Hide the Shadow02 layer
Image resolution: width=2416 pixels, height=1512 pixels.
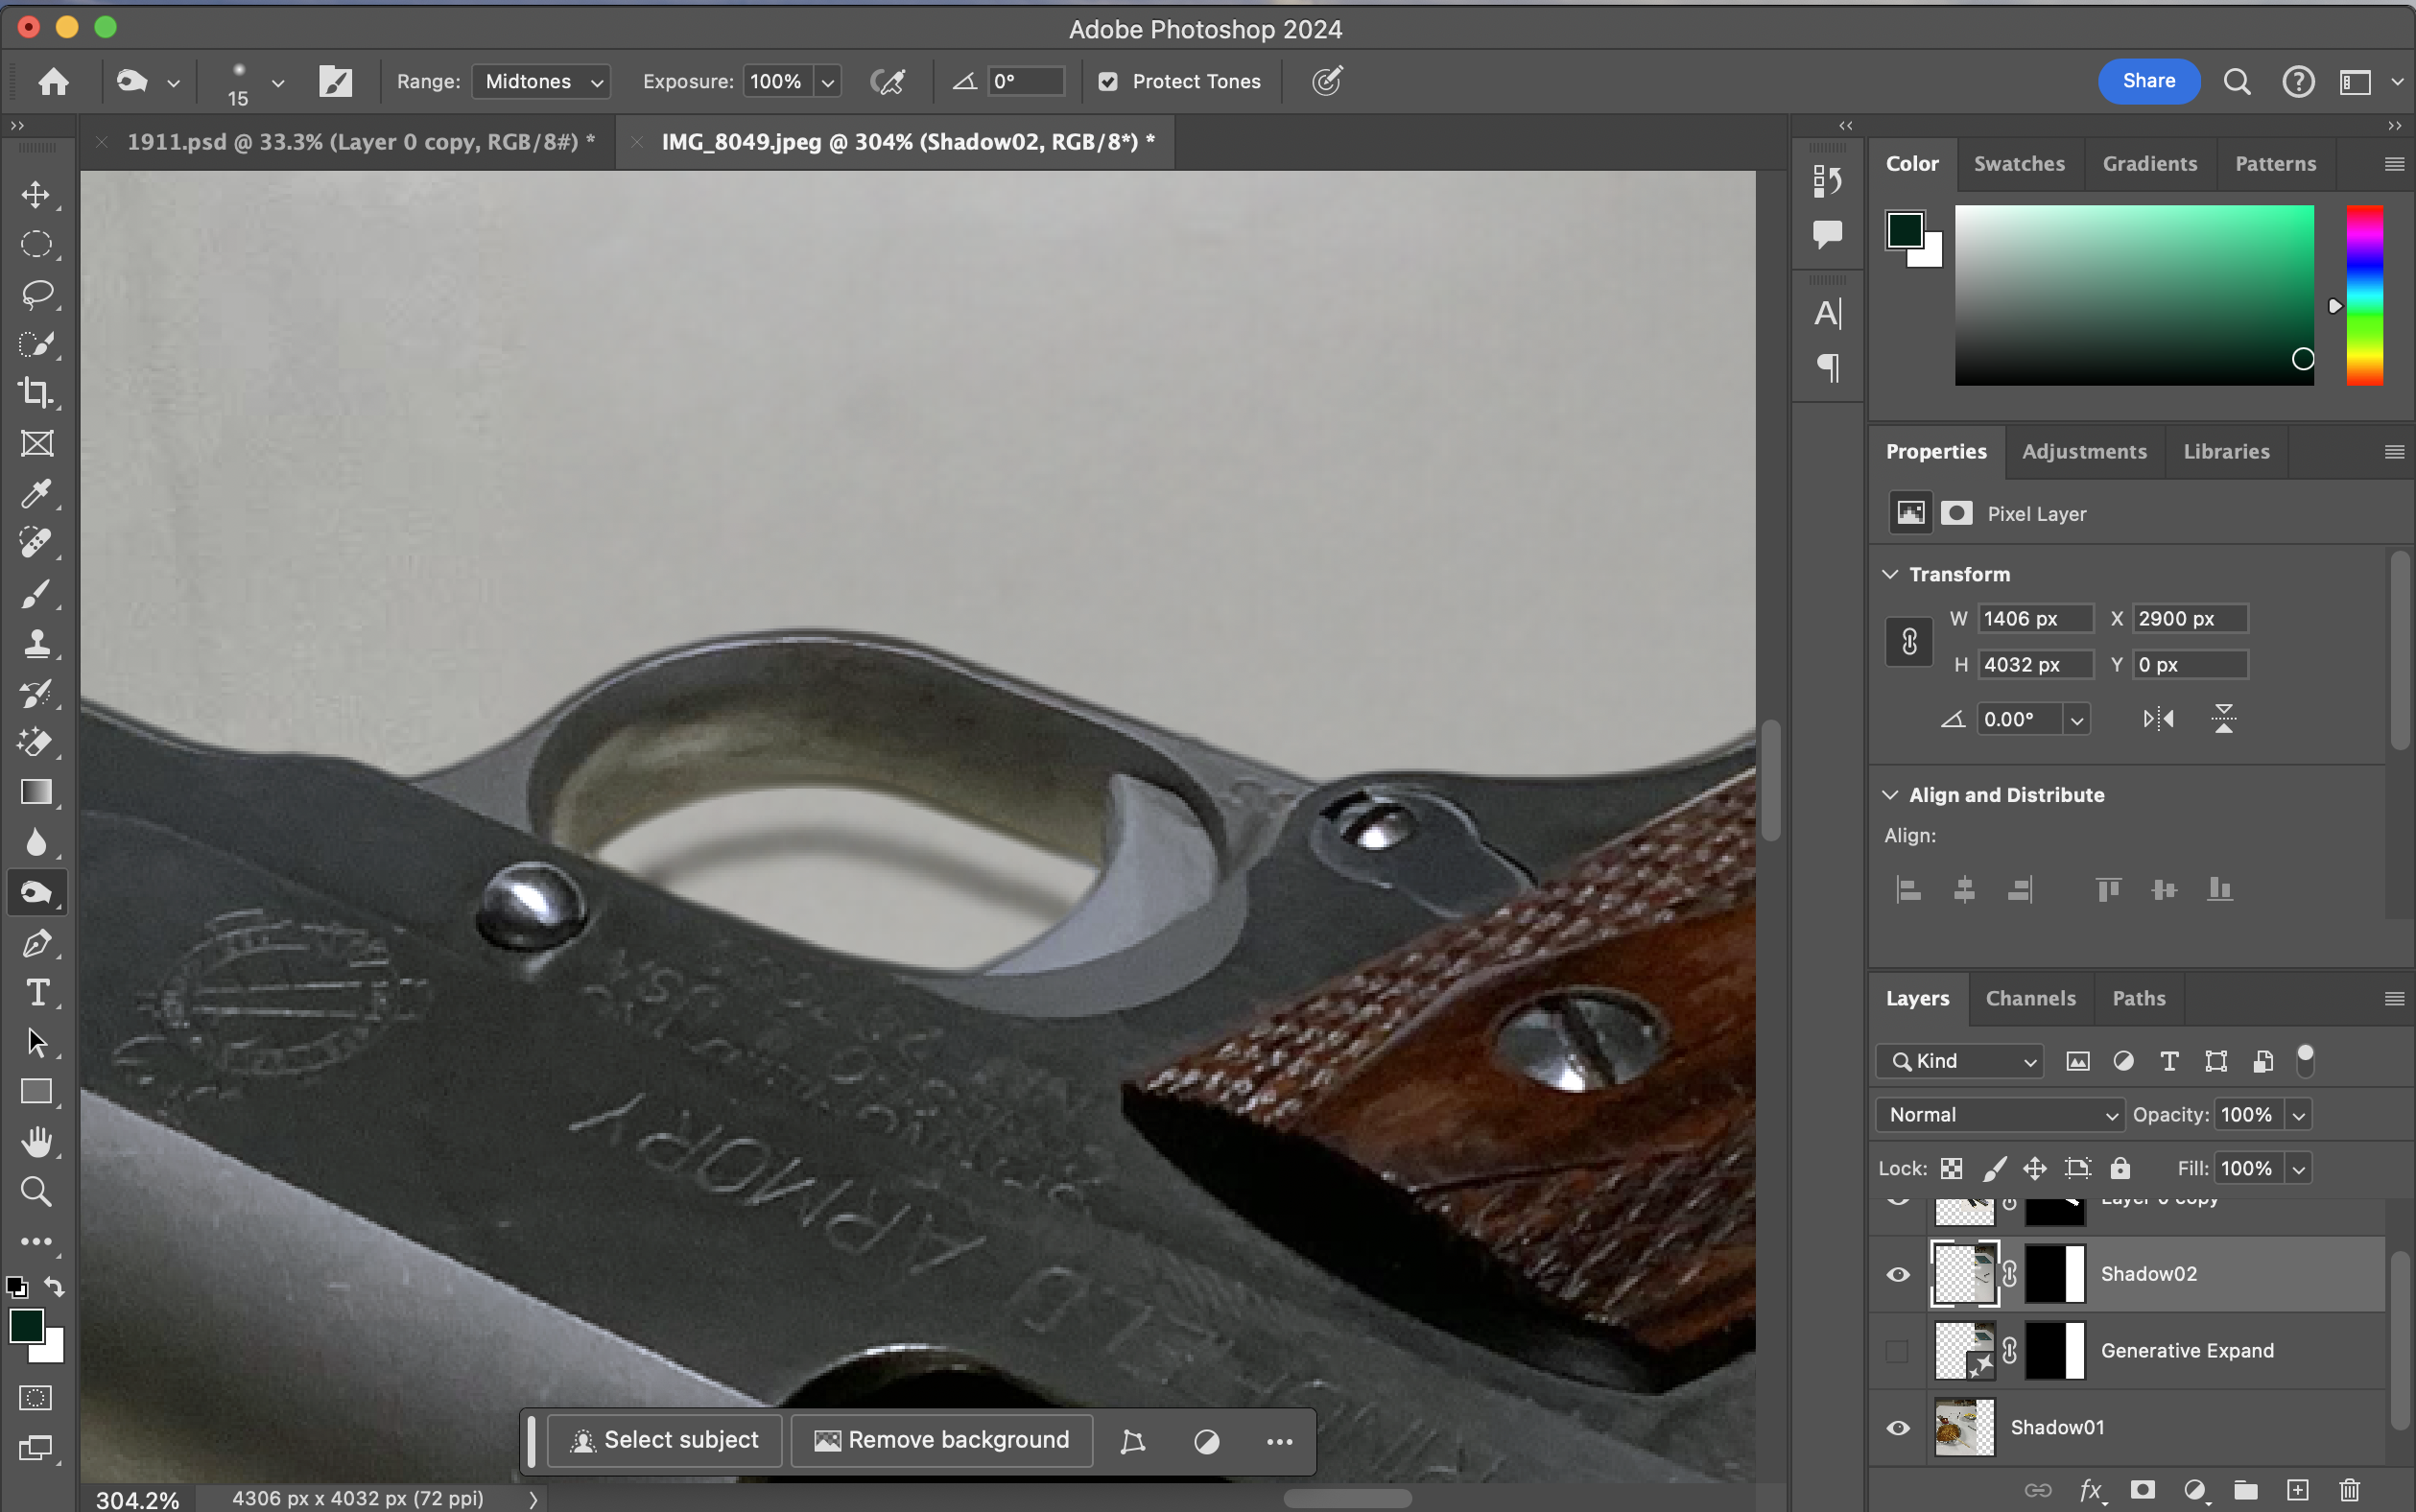pos(1897,1274)
